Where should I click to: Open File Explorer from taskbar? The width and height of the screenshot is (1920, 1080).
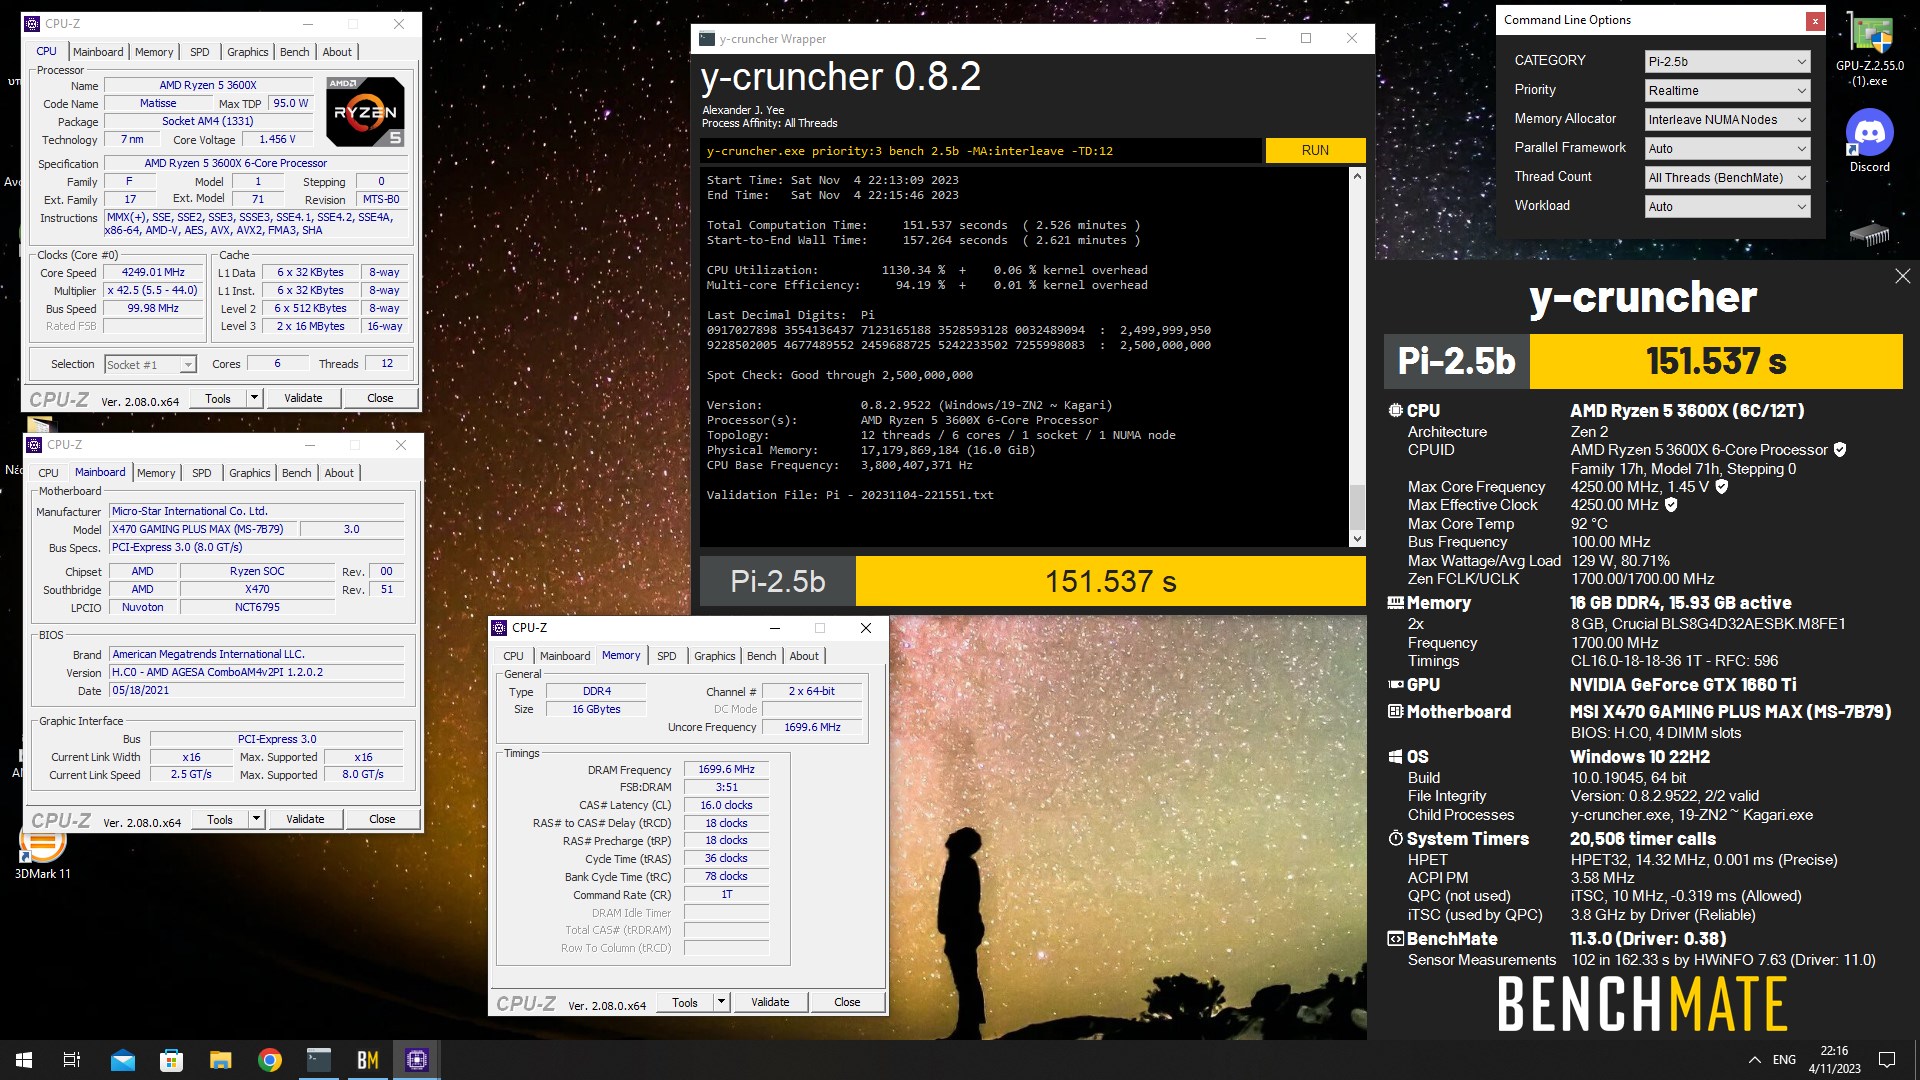[x=220, y=1060]
